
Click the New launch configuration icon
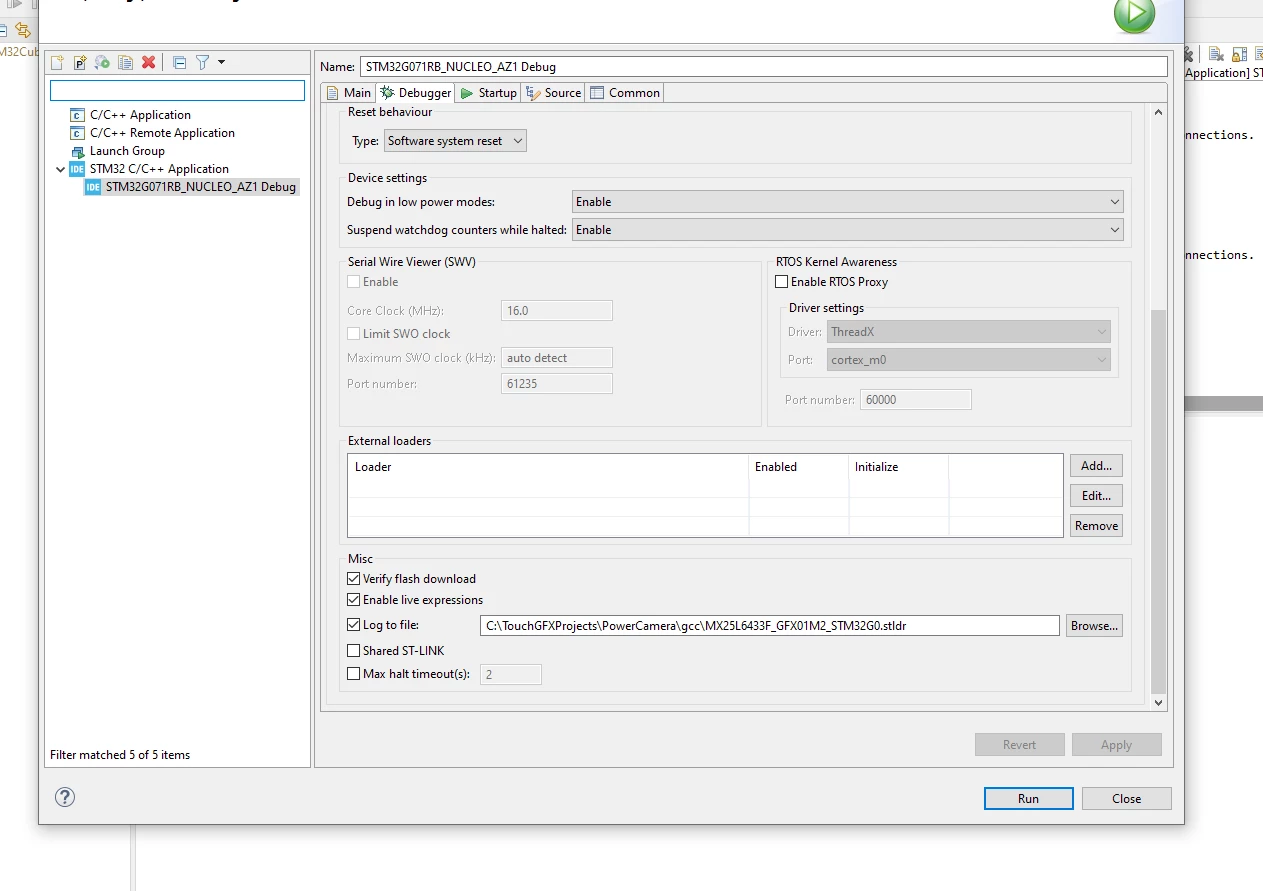(x=57, y=62)
